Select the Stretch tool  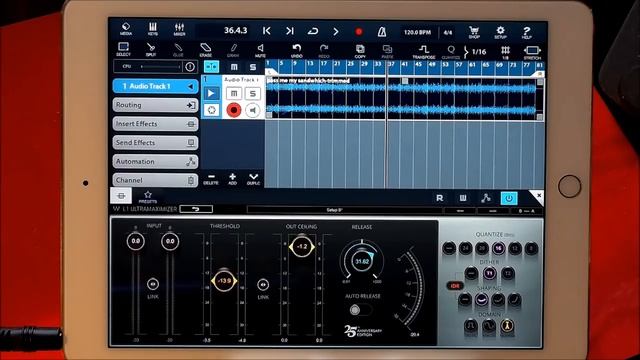(x=532, y=52)
